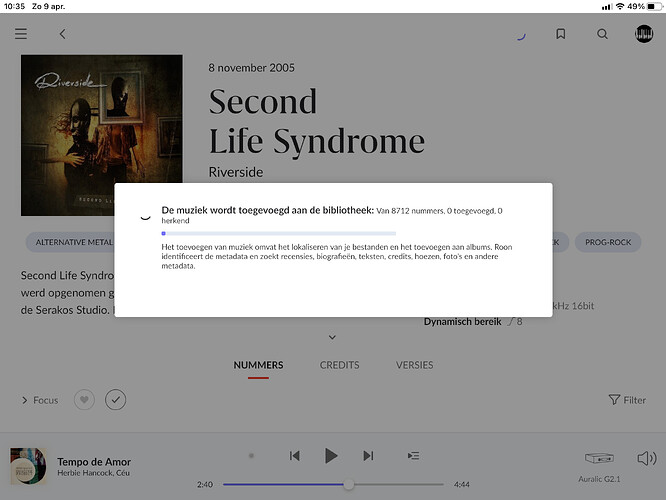666x500 pixels.
Task: Skip to the previous track
Action: pos(294,456)
